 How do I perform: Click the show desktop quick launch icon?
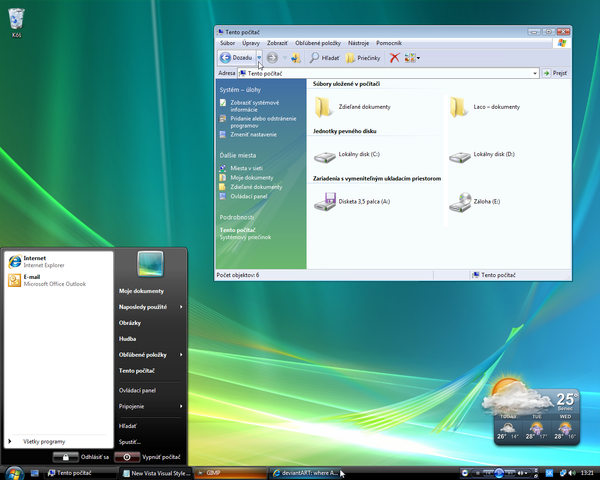(x=35, y=473)
